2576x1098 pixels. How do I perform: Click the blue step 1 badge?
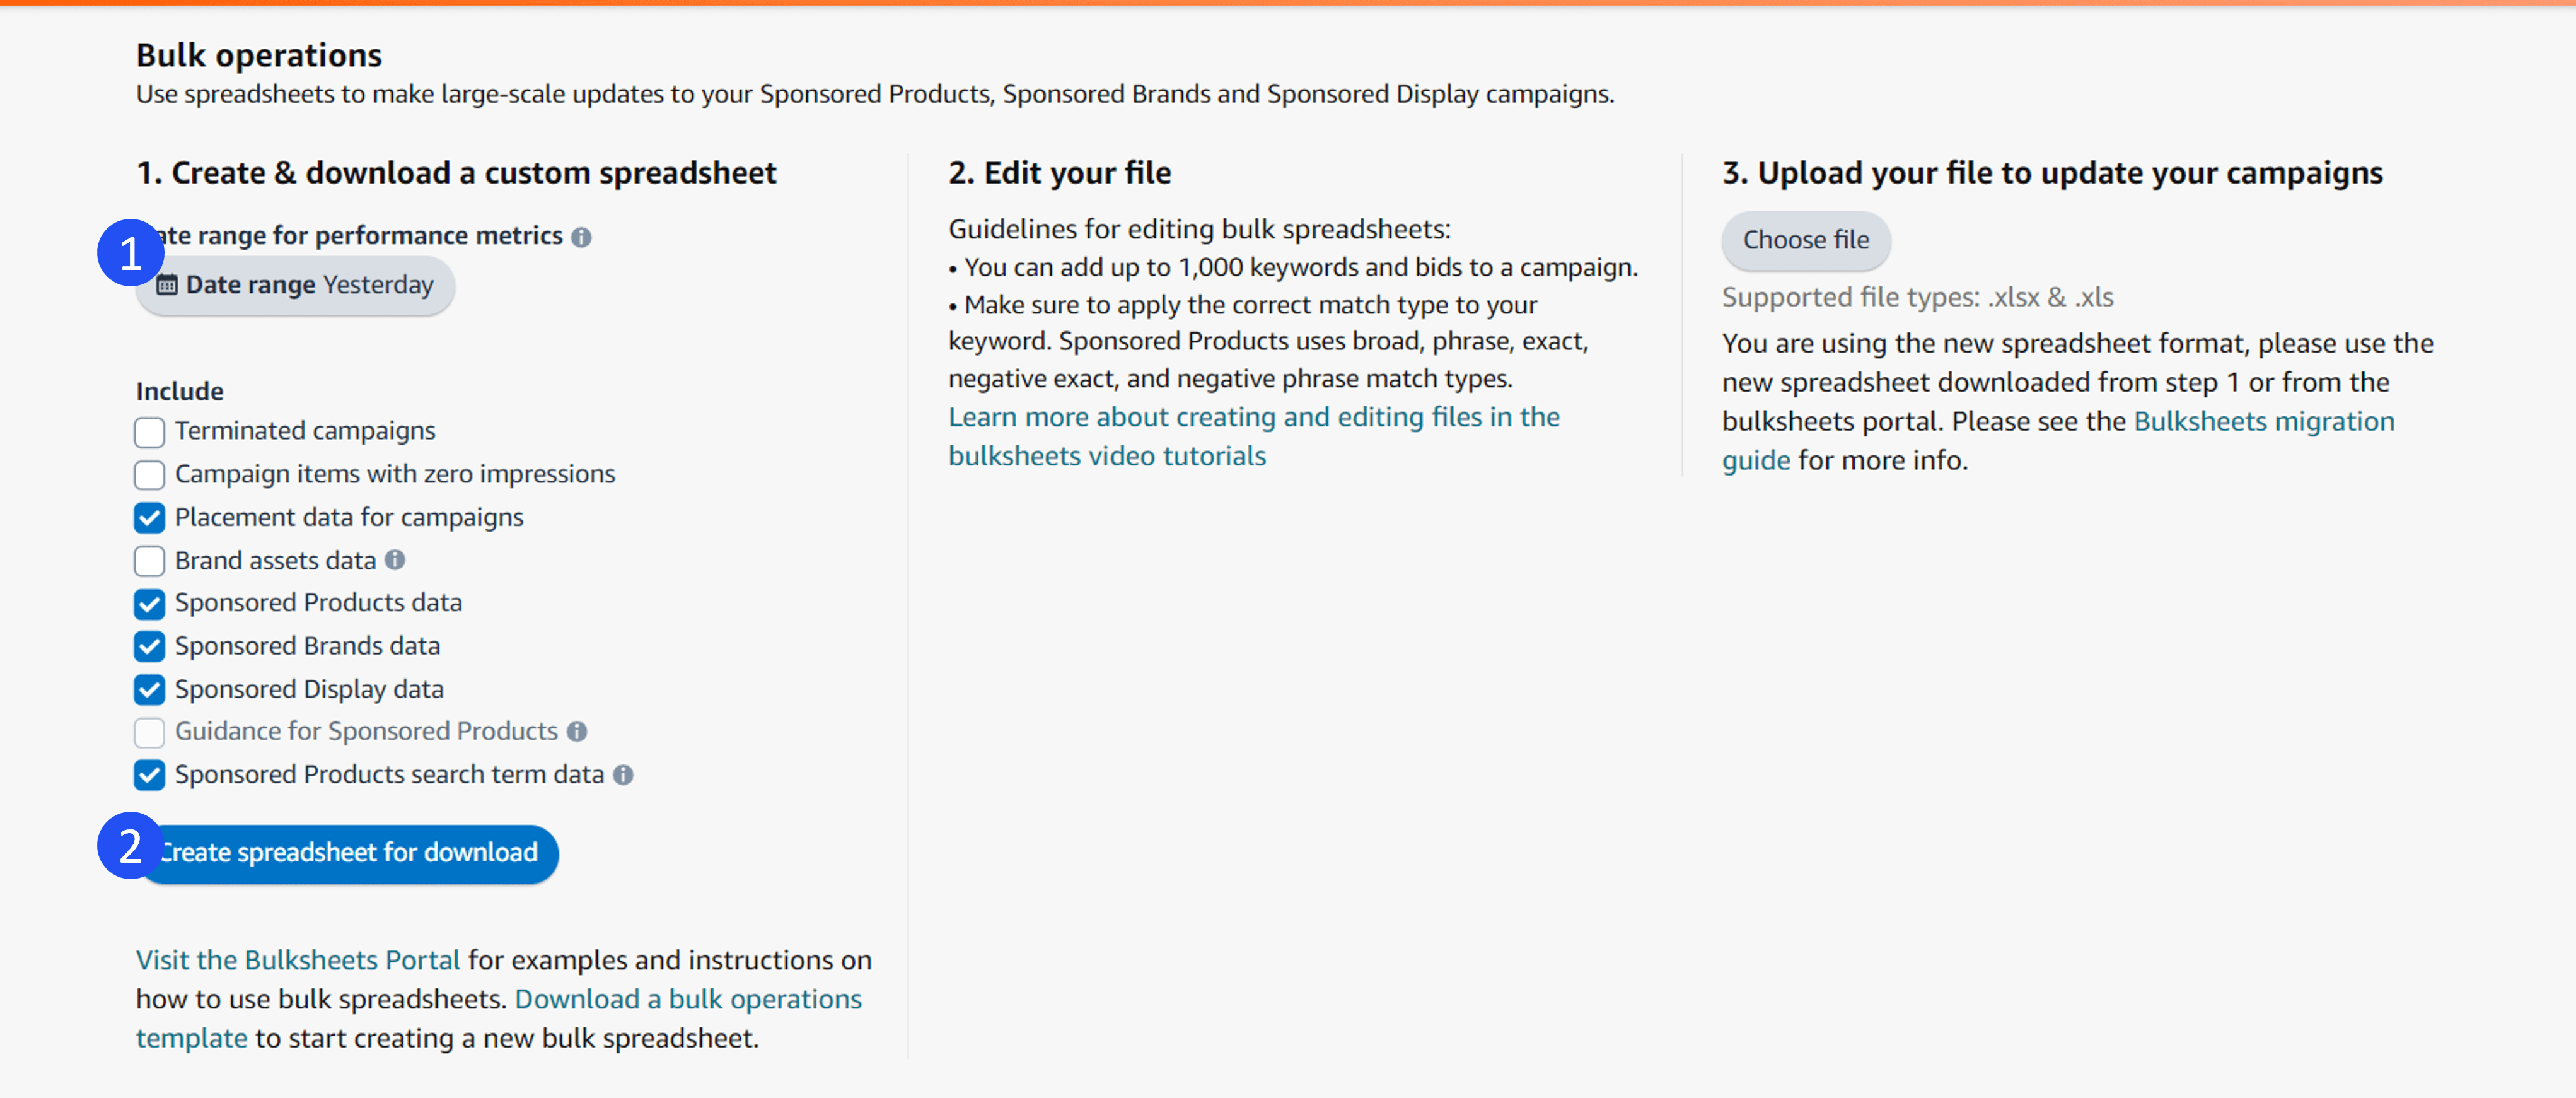point(130,253)
